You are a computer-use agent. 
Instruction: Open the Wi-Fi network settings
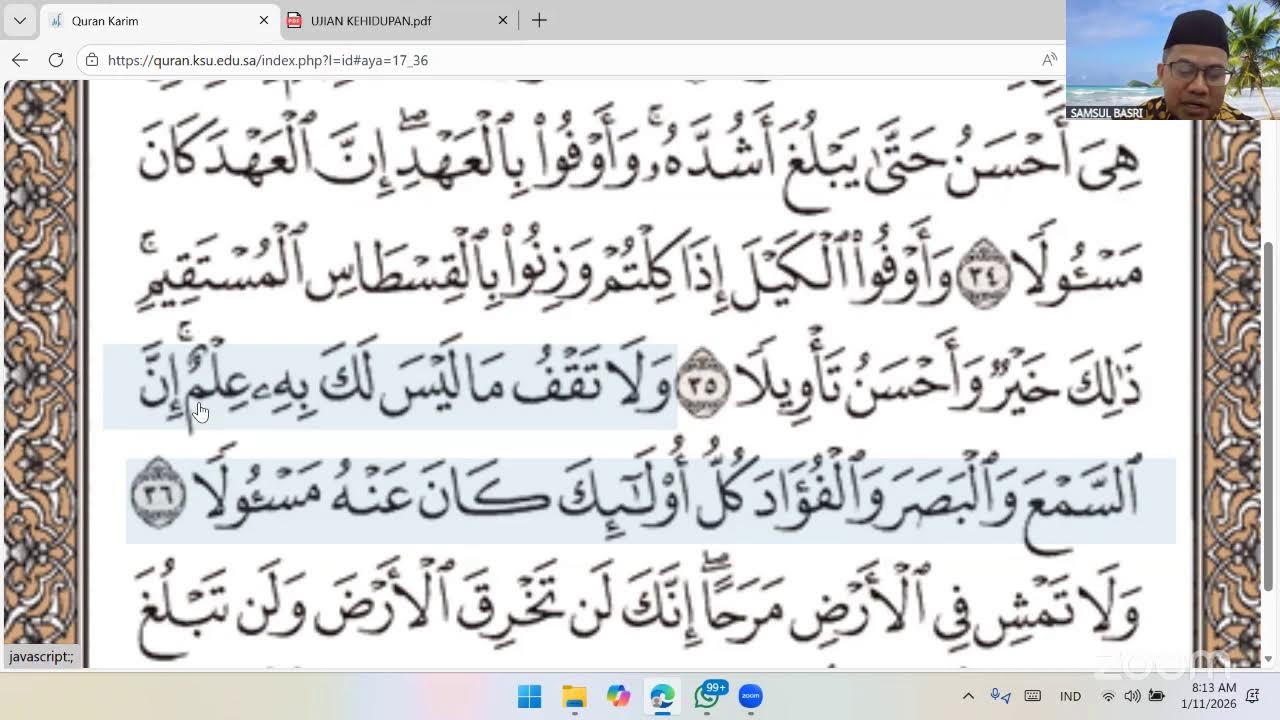tap(1108, 696)
